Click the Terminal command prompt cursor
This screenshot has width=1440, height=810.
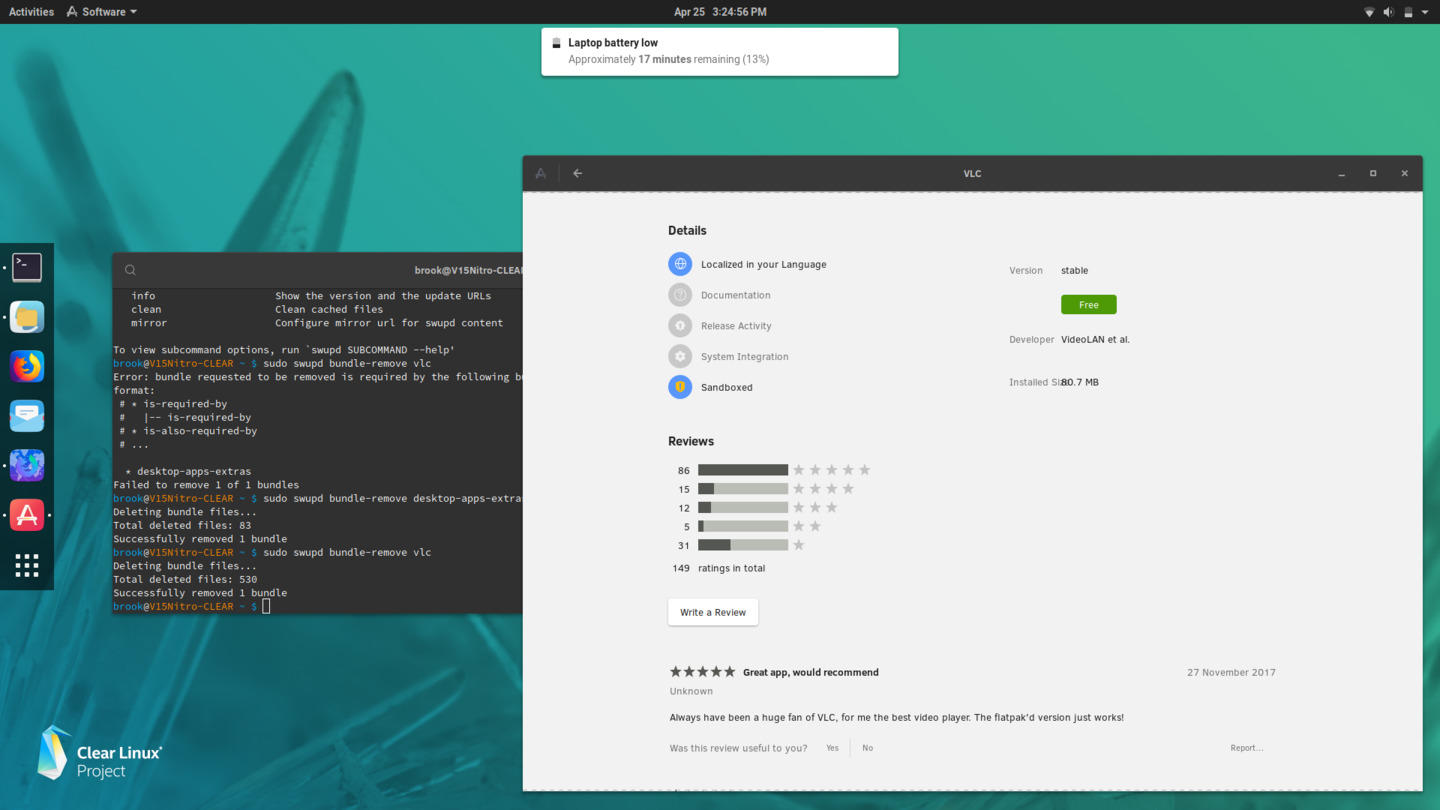266,606
